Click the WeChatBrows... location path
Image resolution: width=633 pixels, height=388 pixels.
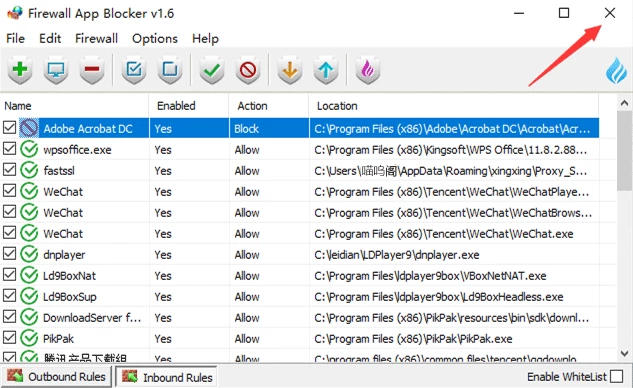(x=453, y=213)
